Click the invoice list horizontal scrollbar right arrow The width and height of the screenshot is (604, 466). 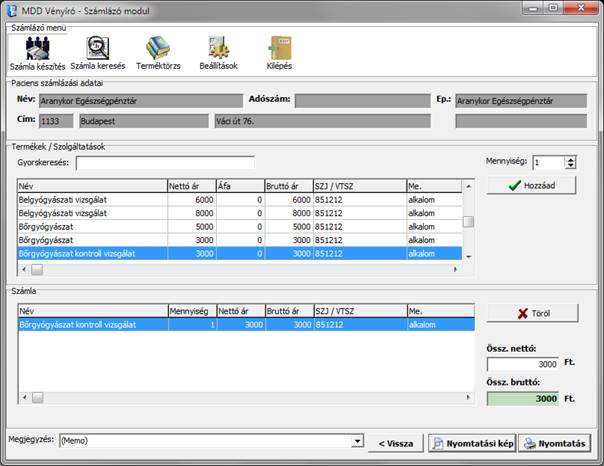point(468,397)
